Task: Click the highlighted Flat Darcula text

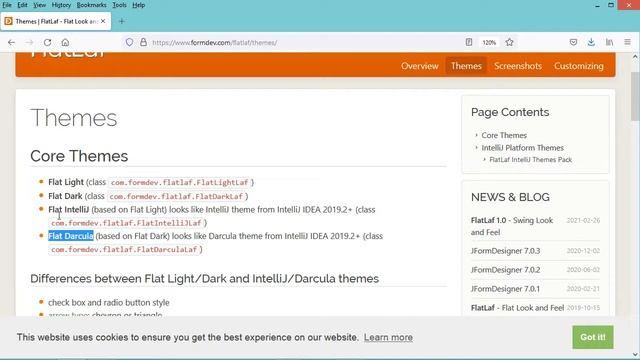Action: [71, 236]
